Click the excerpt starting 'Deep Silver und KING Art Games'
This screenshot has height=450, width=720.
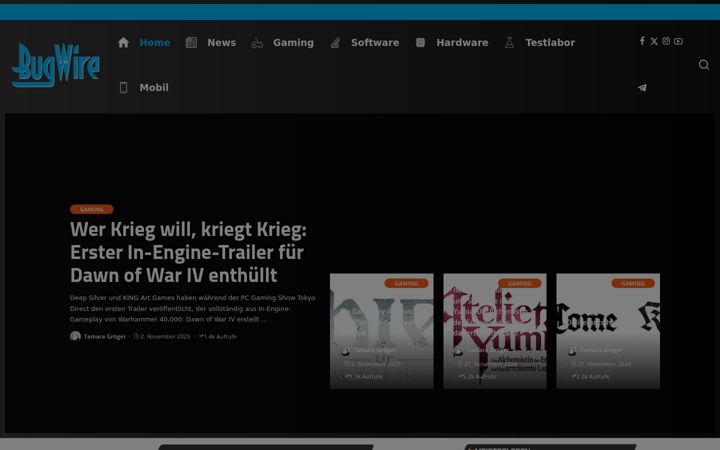[192, 309]
